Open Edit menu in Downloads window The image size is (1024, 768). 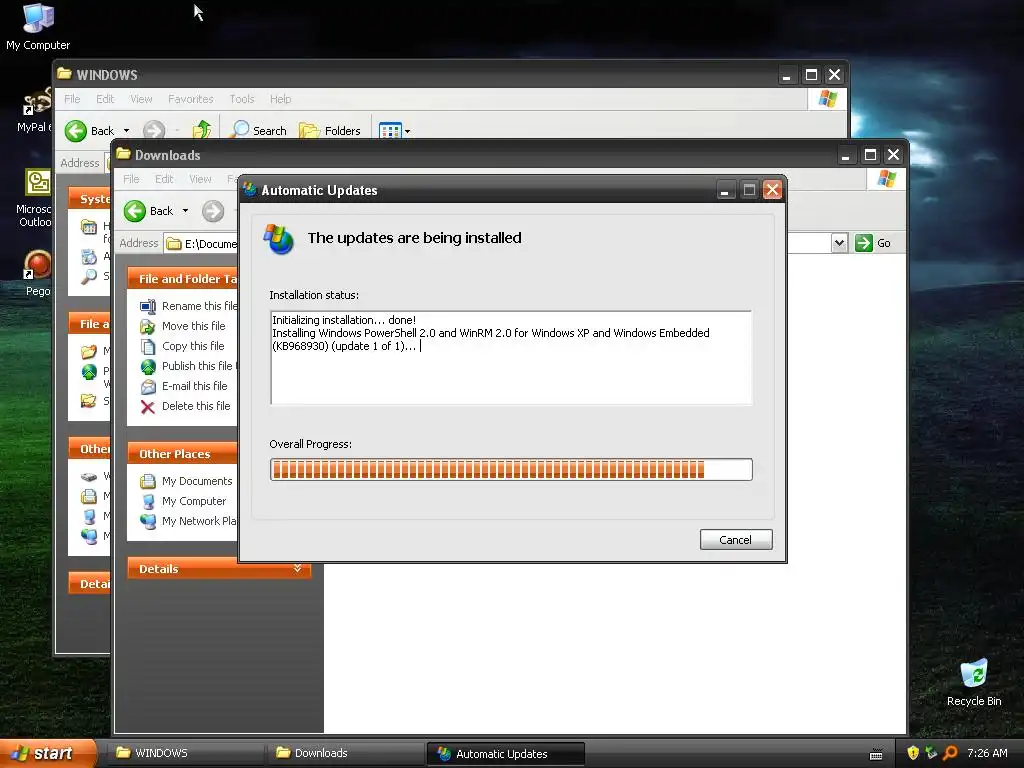tap(164, 179)
